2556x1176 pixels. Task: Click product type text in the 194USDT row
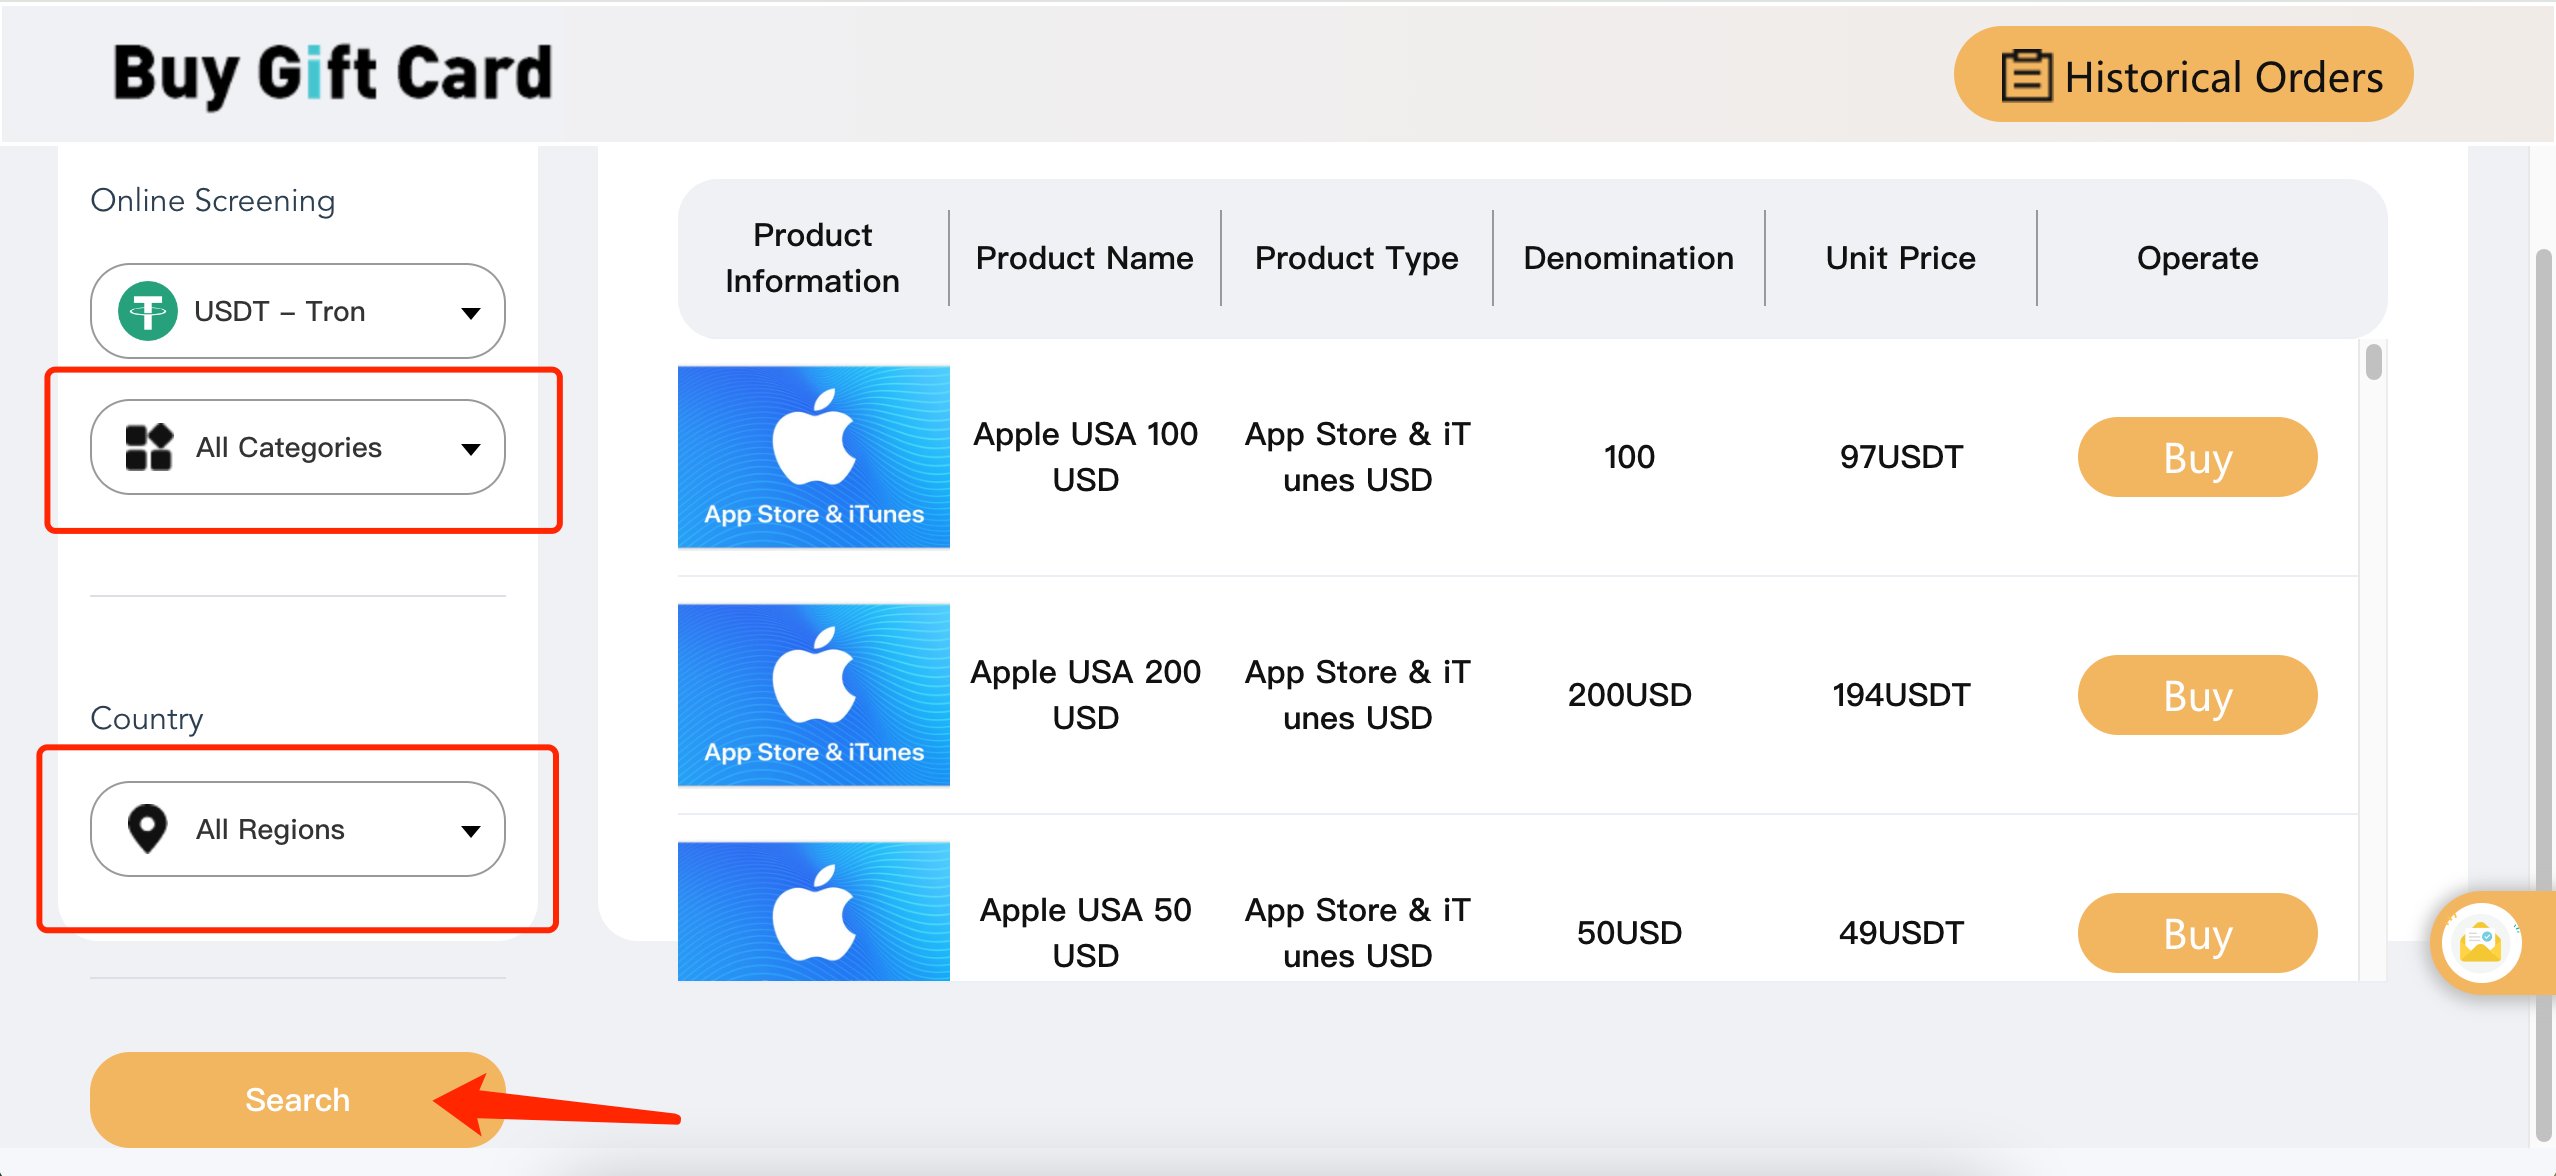point(1357,695)
